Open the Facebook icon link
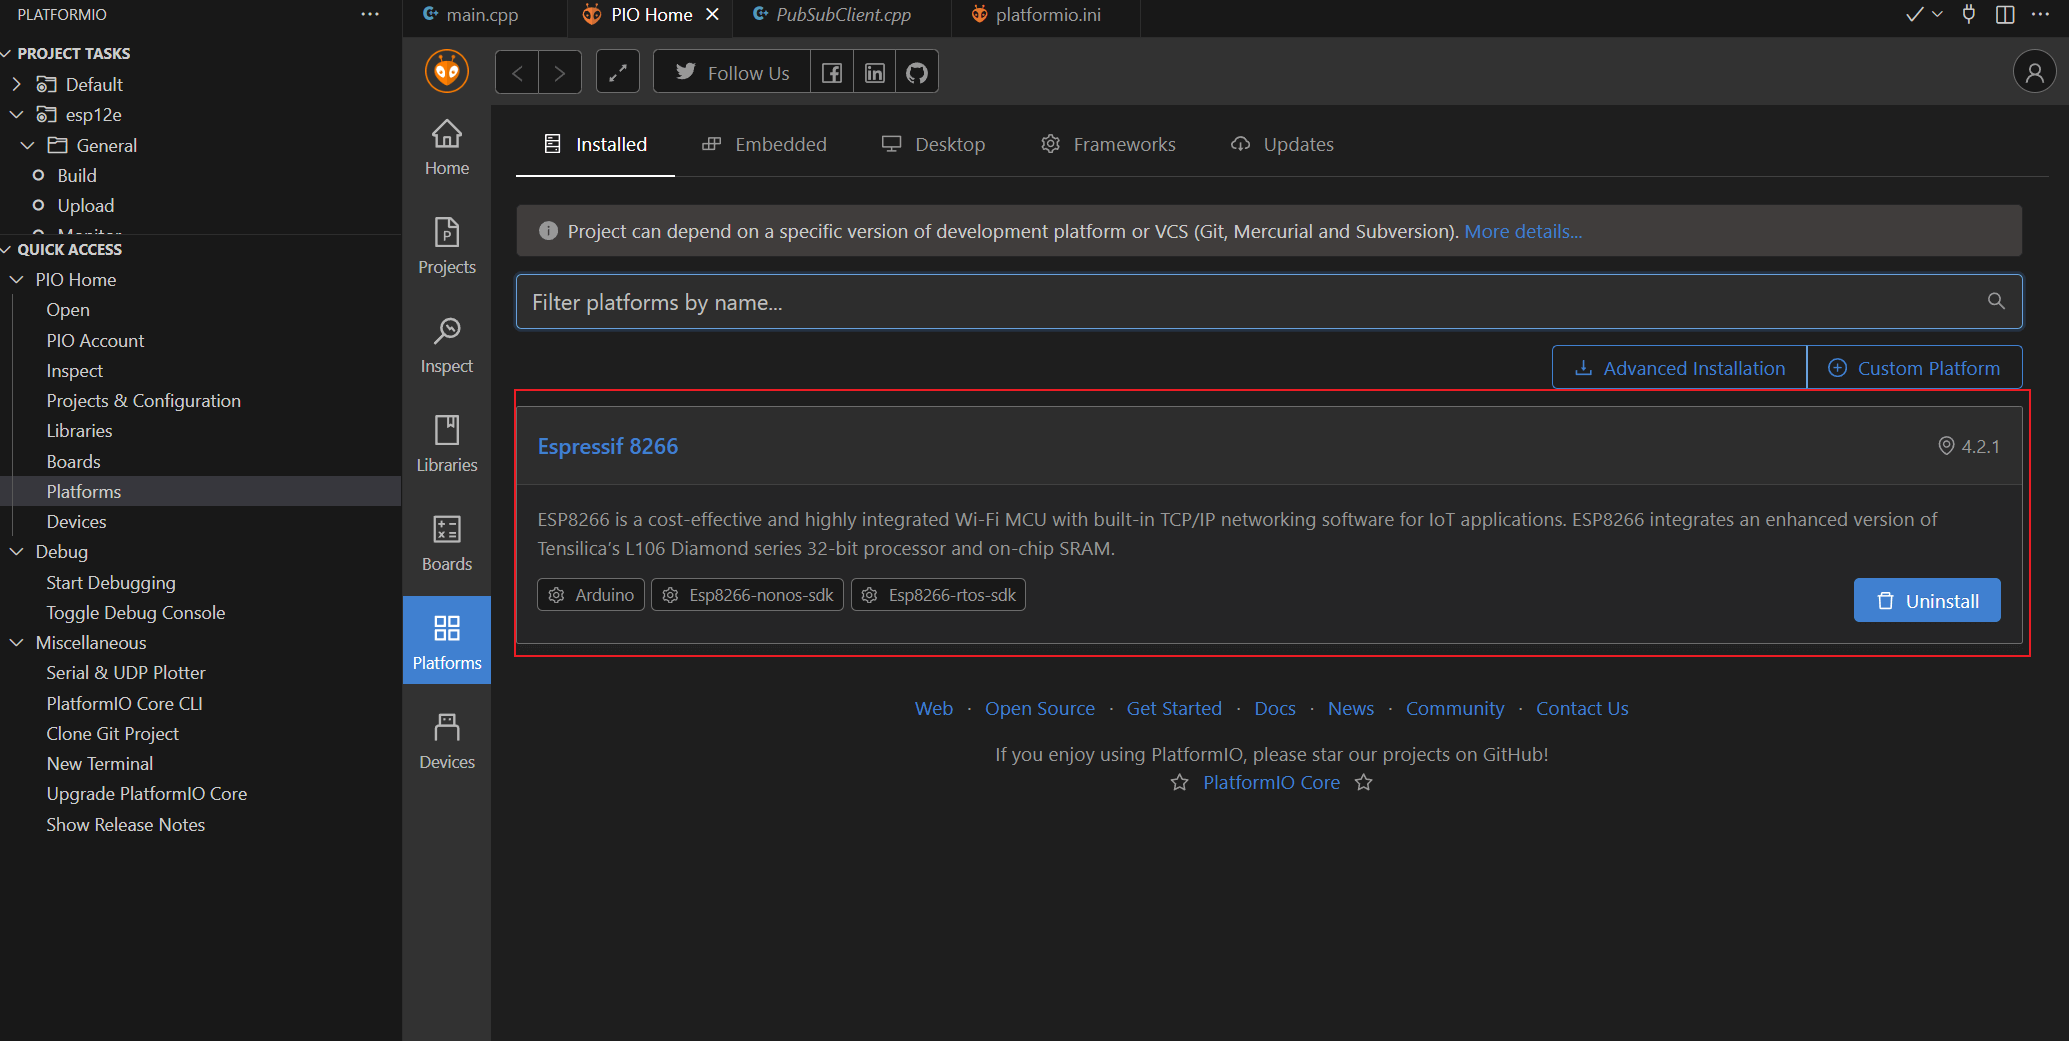The width and height of the screenshot is (2069, 1041). 831,73
